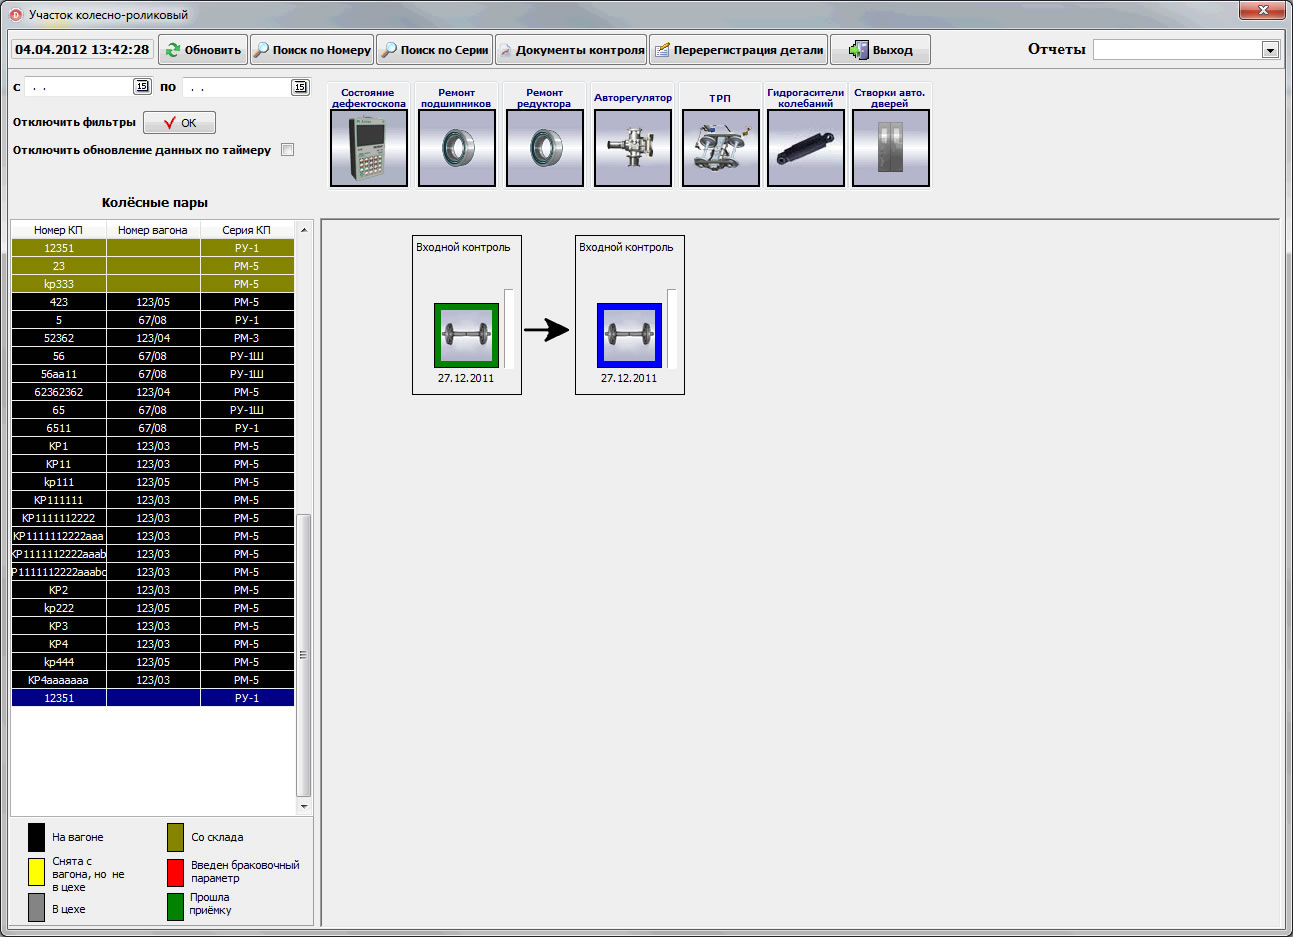This screenshot has height=937, width=1293.
Task: Click the Документы контроля button
Action: click(x=571, y=50)
